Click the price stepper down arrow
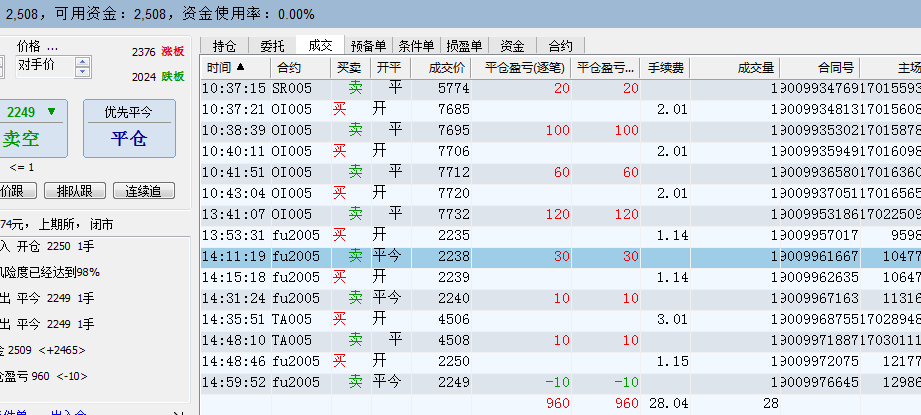The height and width of the screenshot is (415, 921). coord(83,72)
